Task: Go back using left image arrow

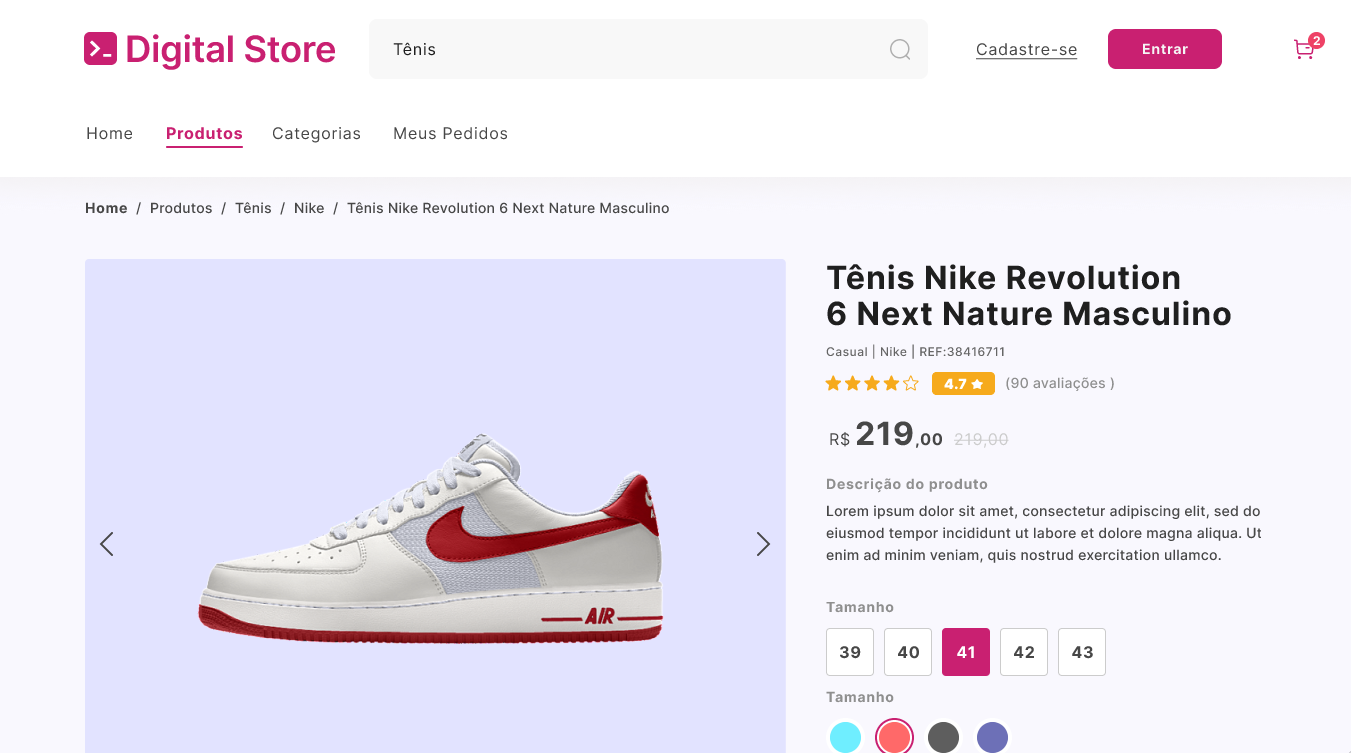Action: click(107, 544)
